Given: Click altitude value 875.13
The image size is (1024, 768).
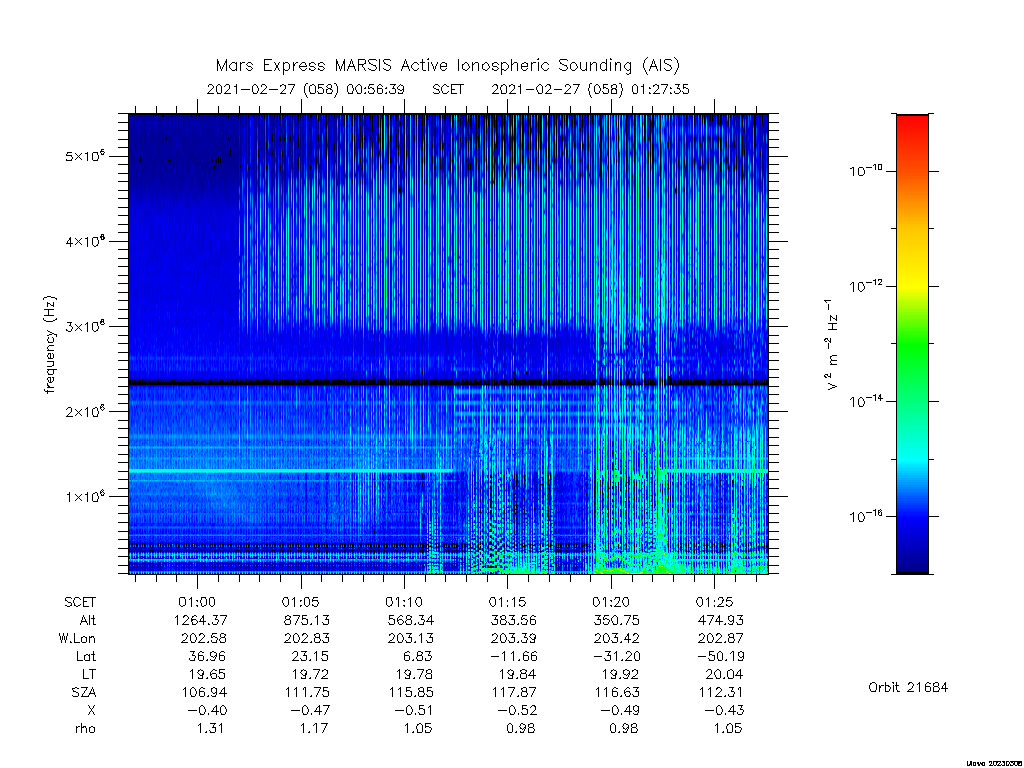Looking at the screenshot, I should point(307,620).
